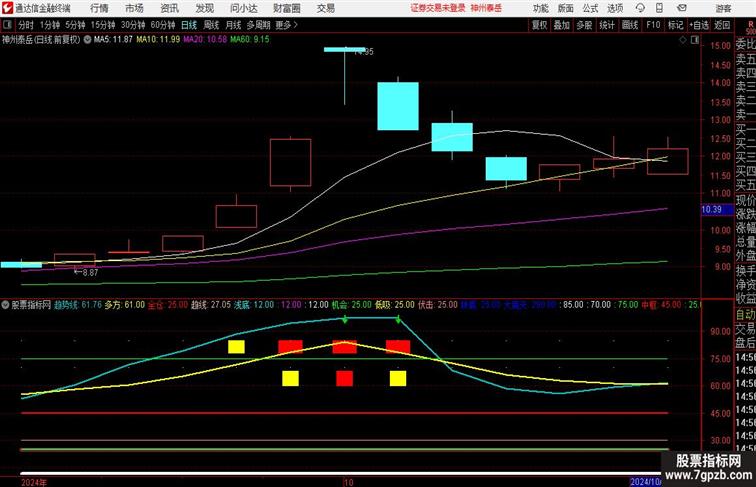Viewport: 756px width, 487px height.
Task: Open the envelope messages icon
Action: click(x=682, y=8)
